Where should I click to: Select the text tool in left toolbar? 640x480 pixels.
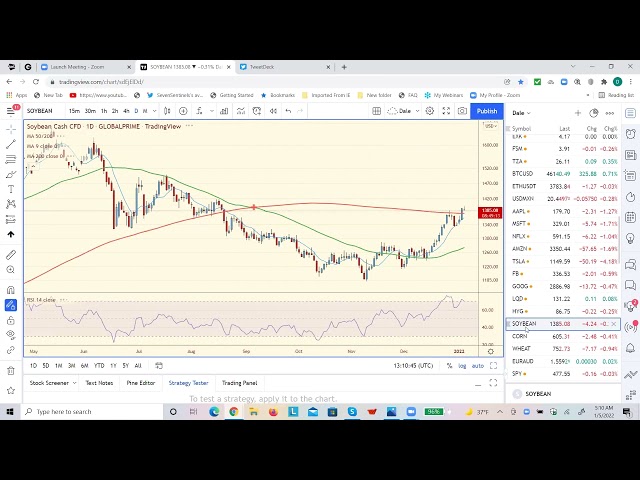11,189
